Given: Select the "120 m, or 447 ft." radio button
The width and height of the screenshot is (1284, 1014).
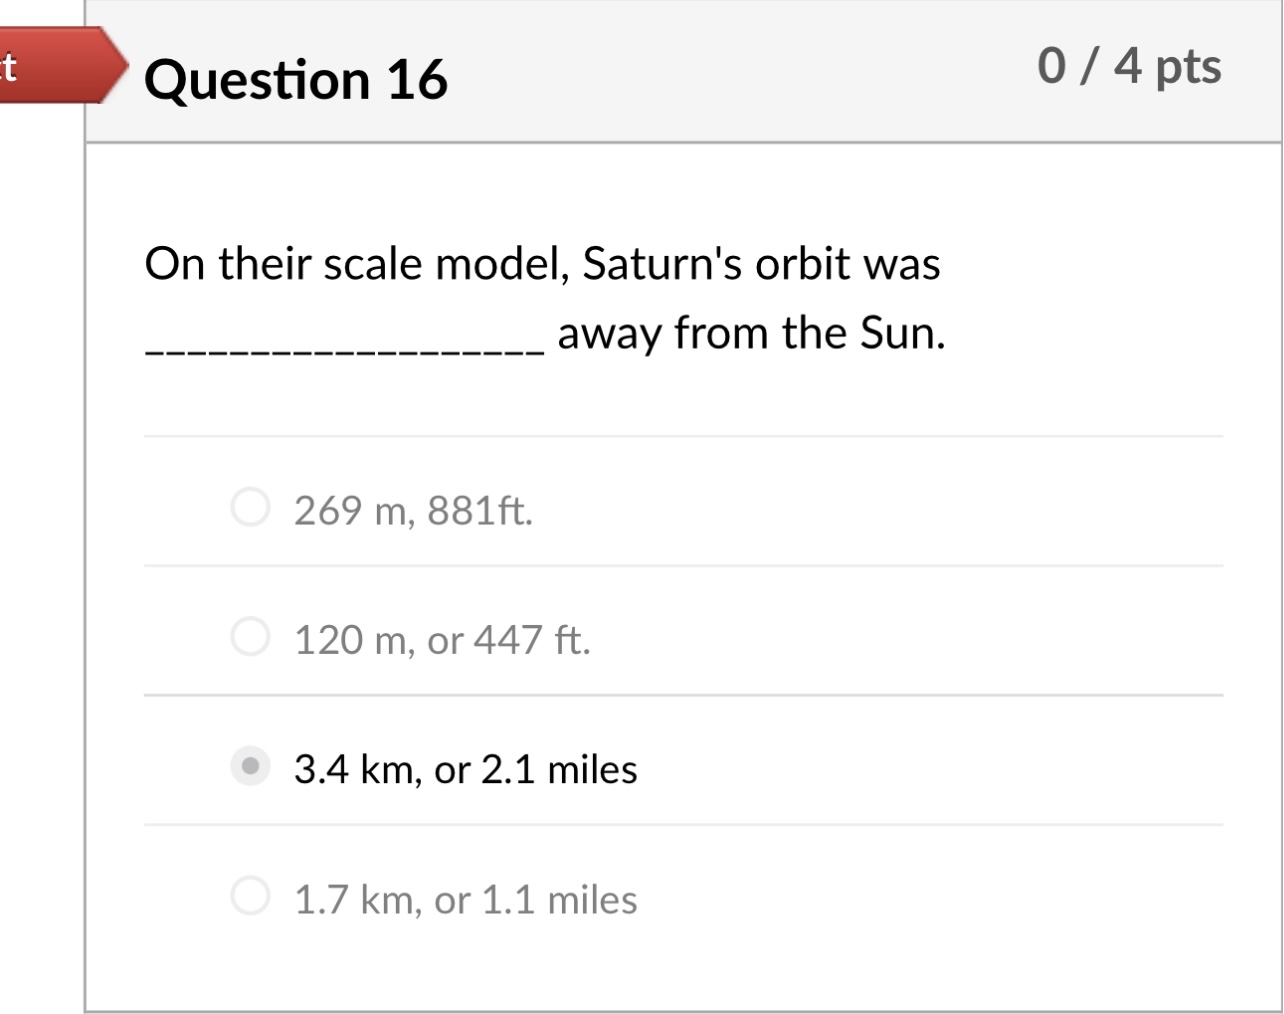Looking at the screenshot, I should tap(250, 634).
